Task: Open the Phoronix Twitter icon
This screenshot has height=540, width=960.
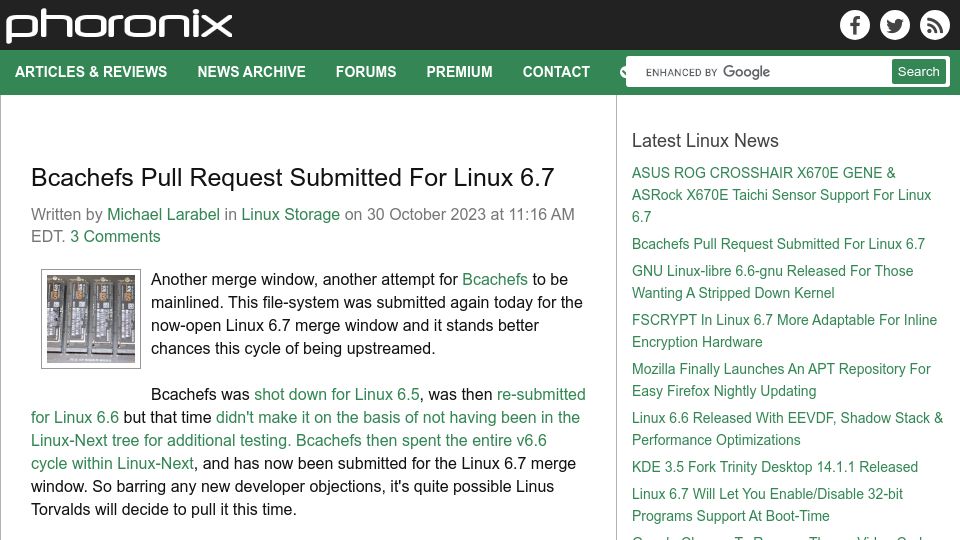Action: tap(894, 25)
